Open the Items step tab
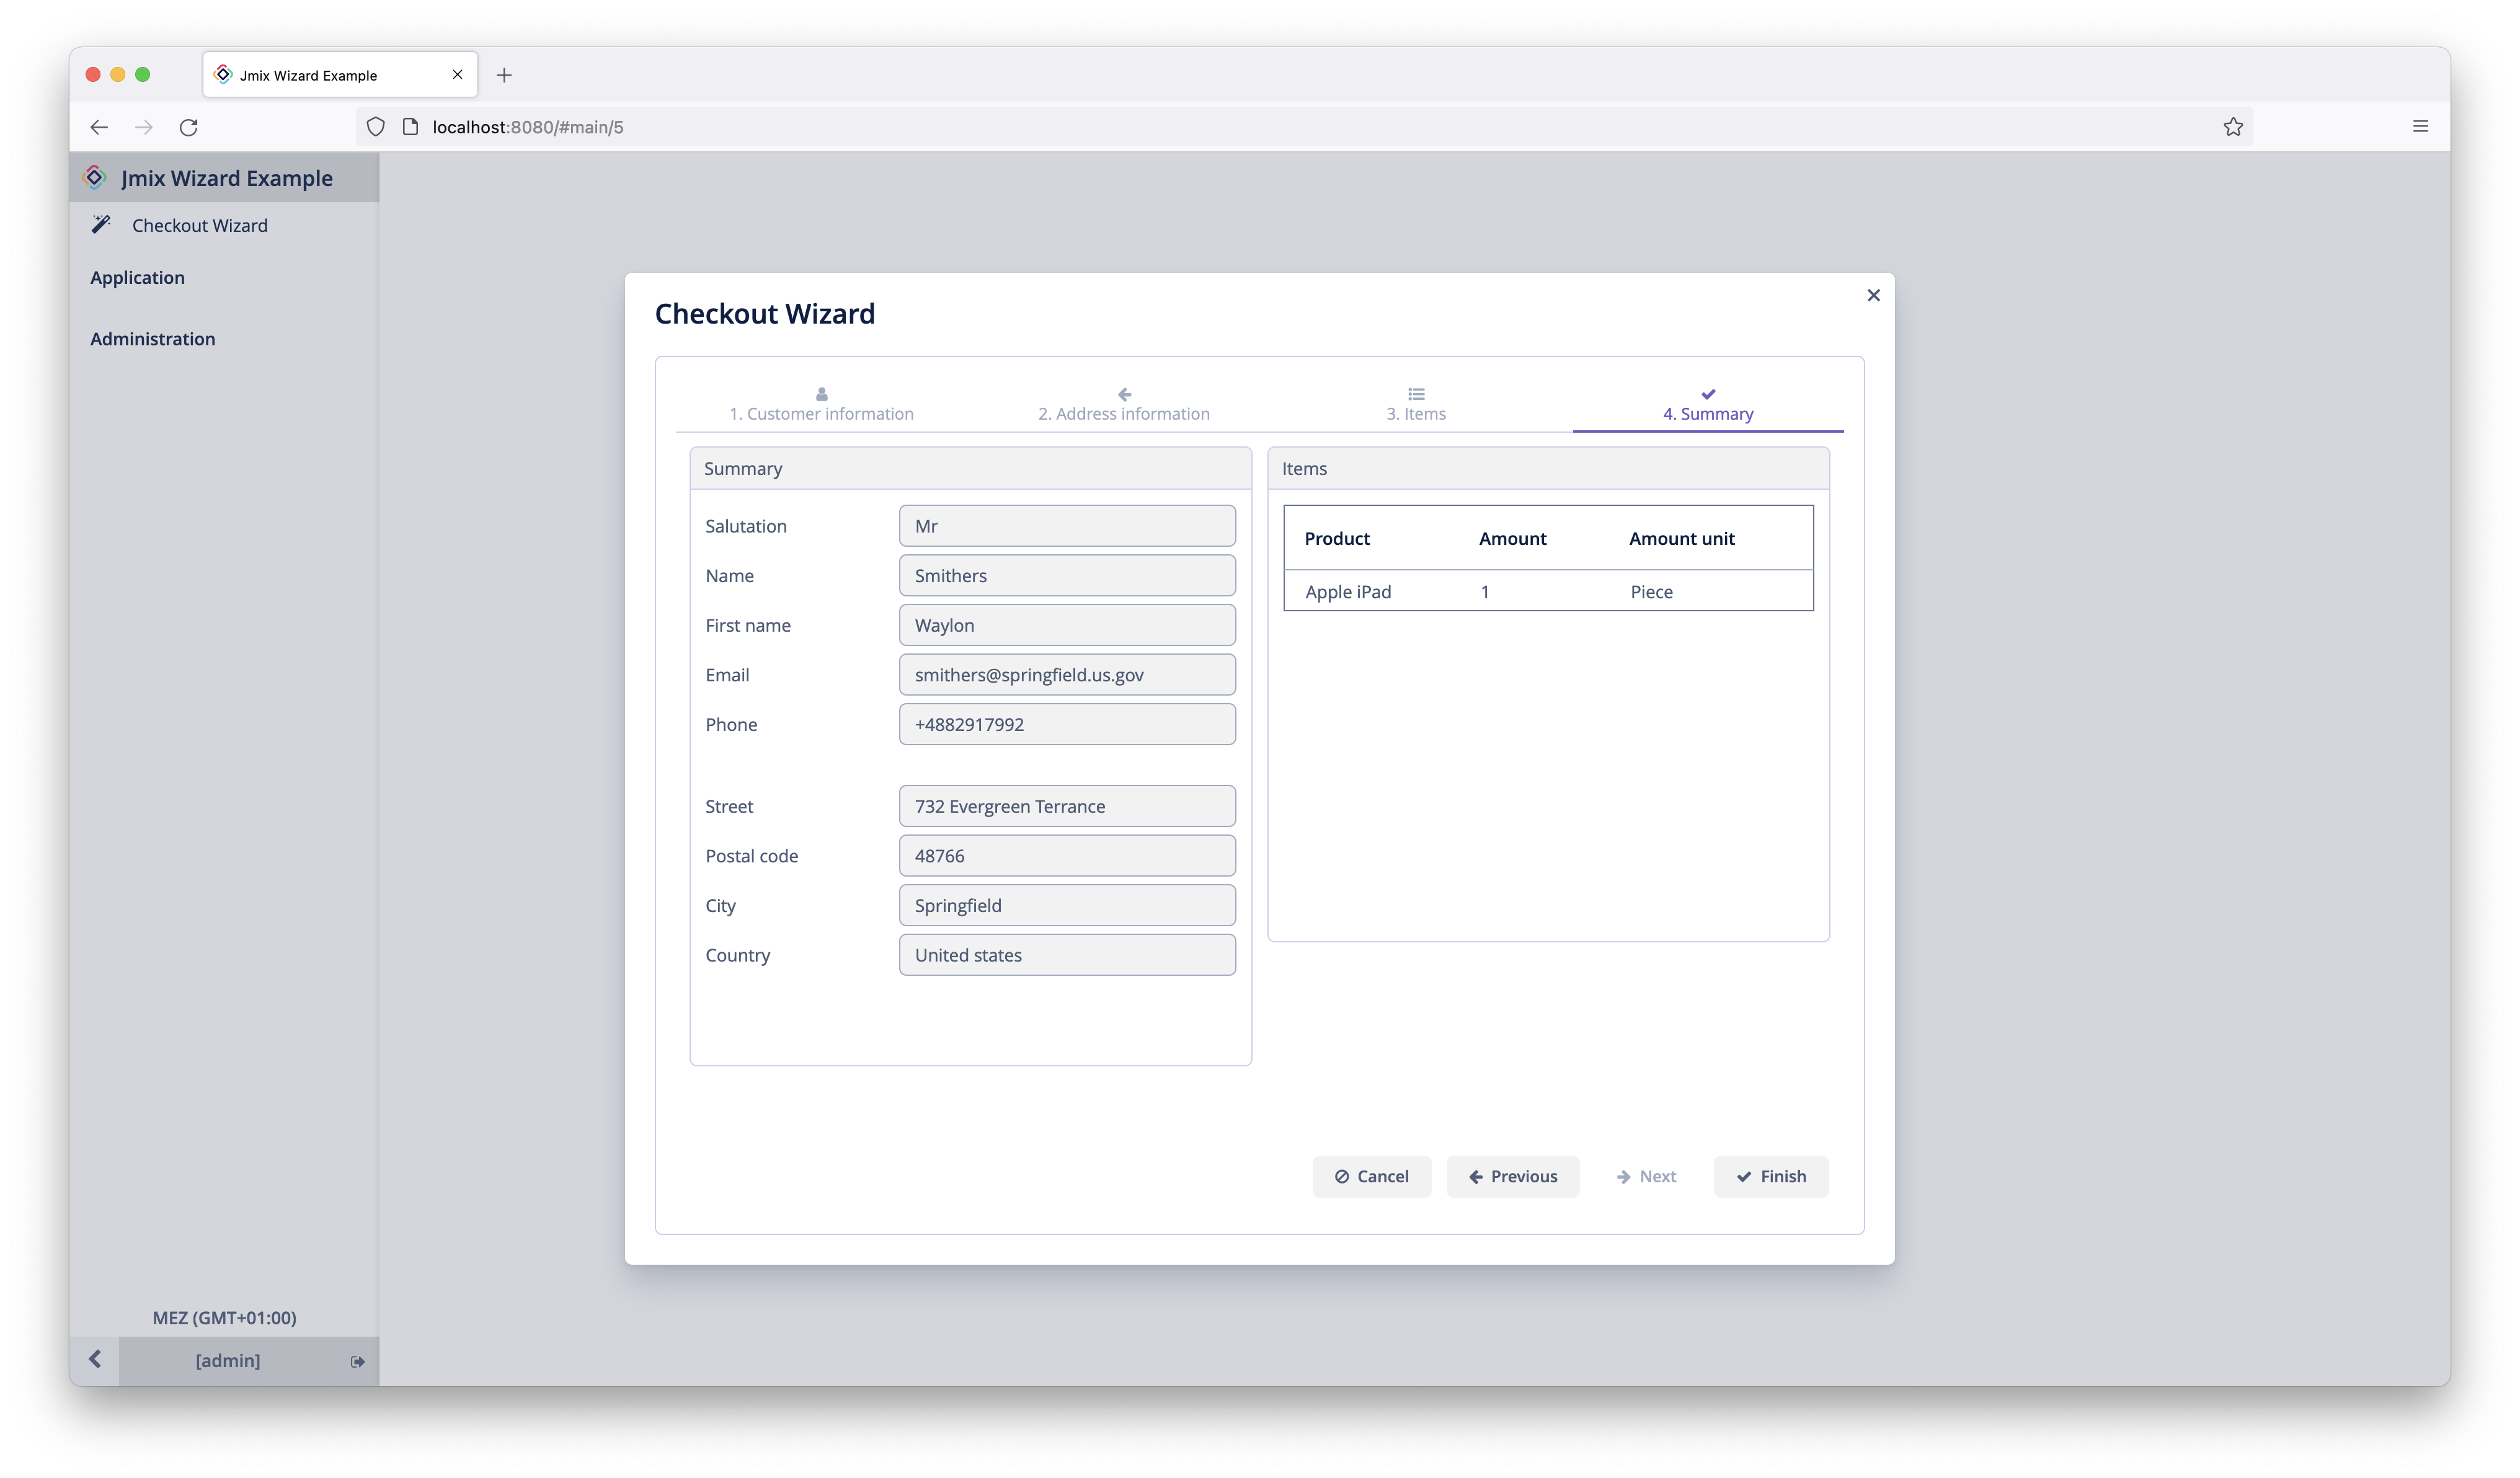 (x=1415, y=405)
